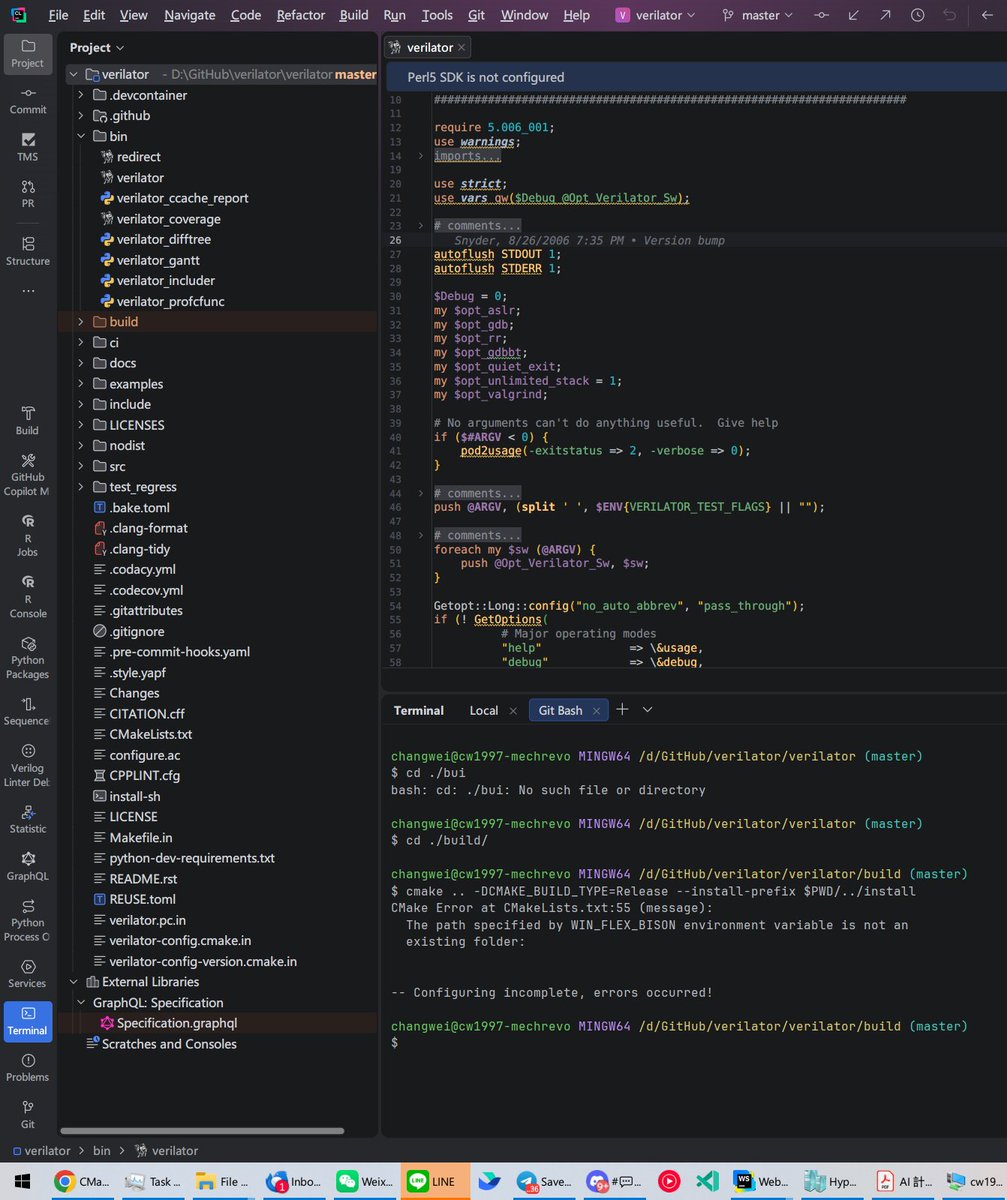Open Weixin from the taskbar
Viewport: 1007px width, 1200px height.
[364, 1181]
